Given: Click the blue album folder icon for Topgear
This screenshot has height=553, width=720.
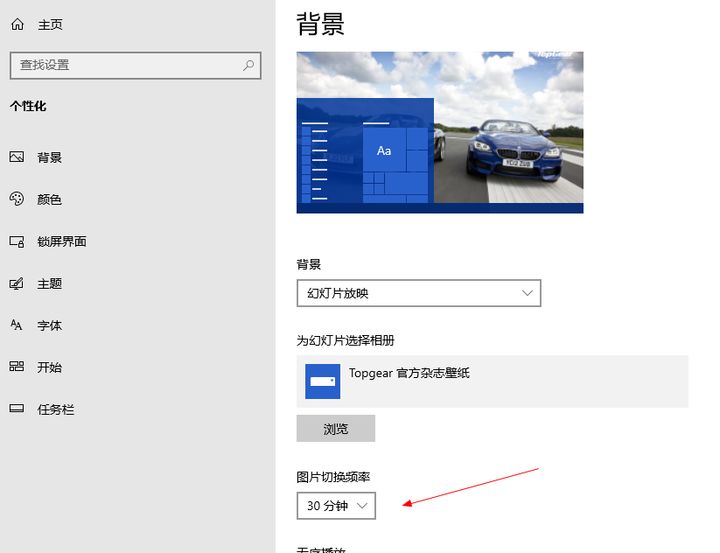Looking at the screenshot, I should click(x=322, y=381).
